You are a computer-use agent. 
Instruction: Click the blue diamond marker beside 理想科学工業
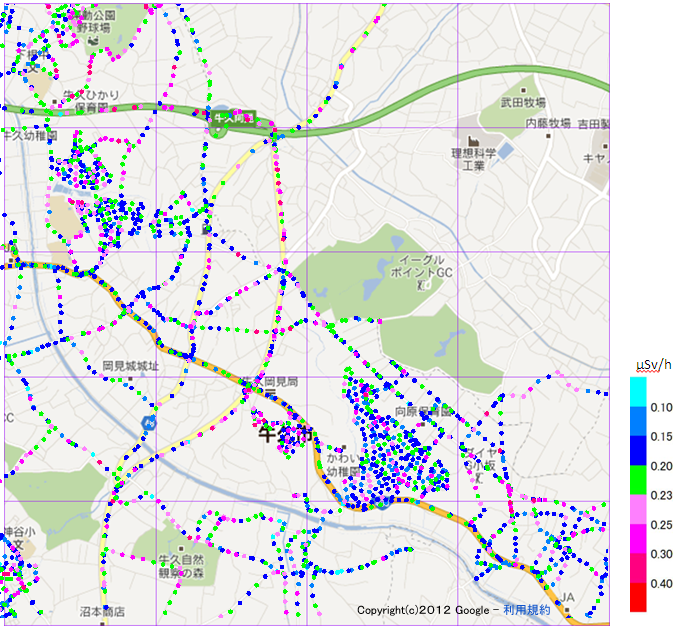point(506,152)
